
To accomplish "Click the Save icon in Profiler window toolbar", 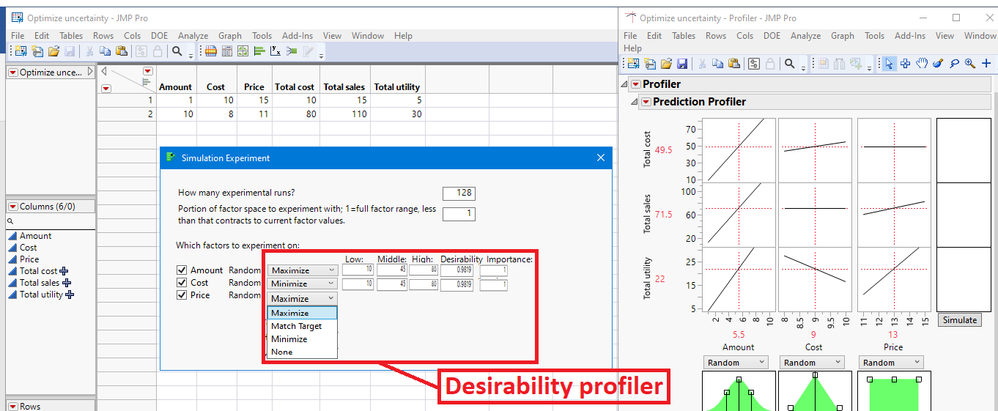I will (x=682, y=64).
